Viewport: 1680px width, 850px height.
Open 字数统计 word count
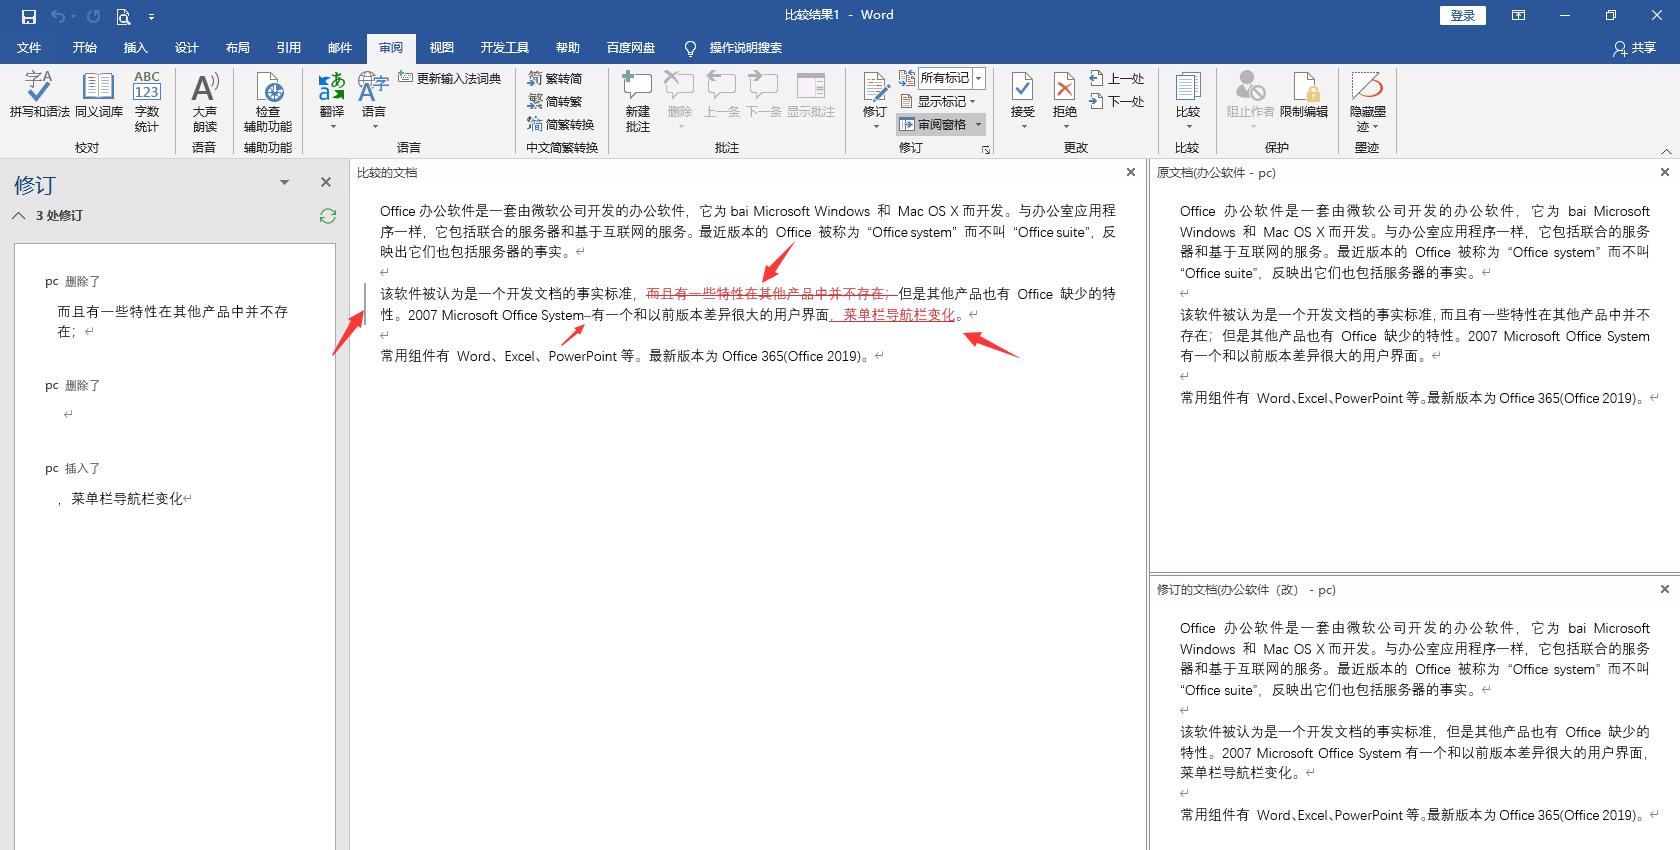pyautogui.click(x=147, y=100)
